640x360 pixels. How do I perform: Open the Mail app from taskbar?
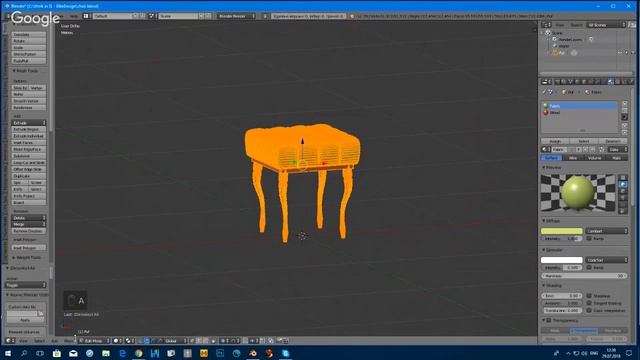73,353
